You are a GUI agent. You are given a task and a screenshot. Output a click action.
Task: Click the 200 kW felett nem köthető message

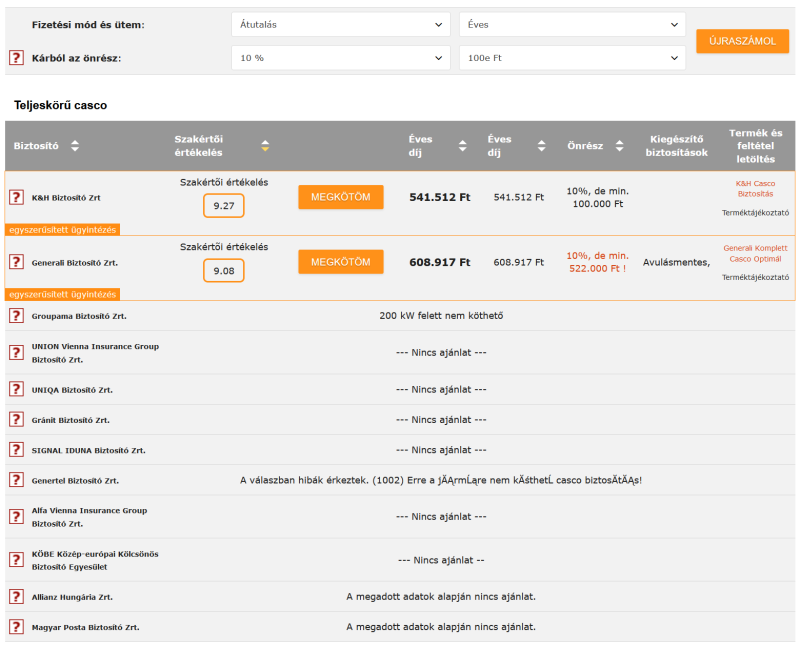[x=441, y=315]
